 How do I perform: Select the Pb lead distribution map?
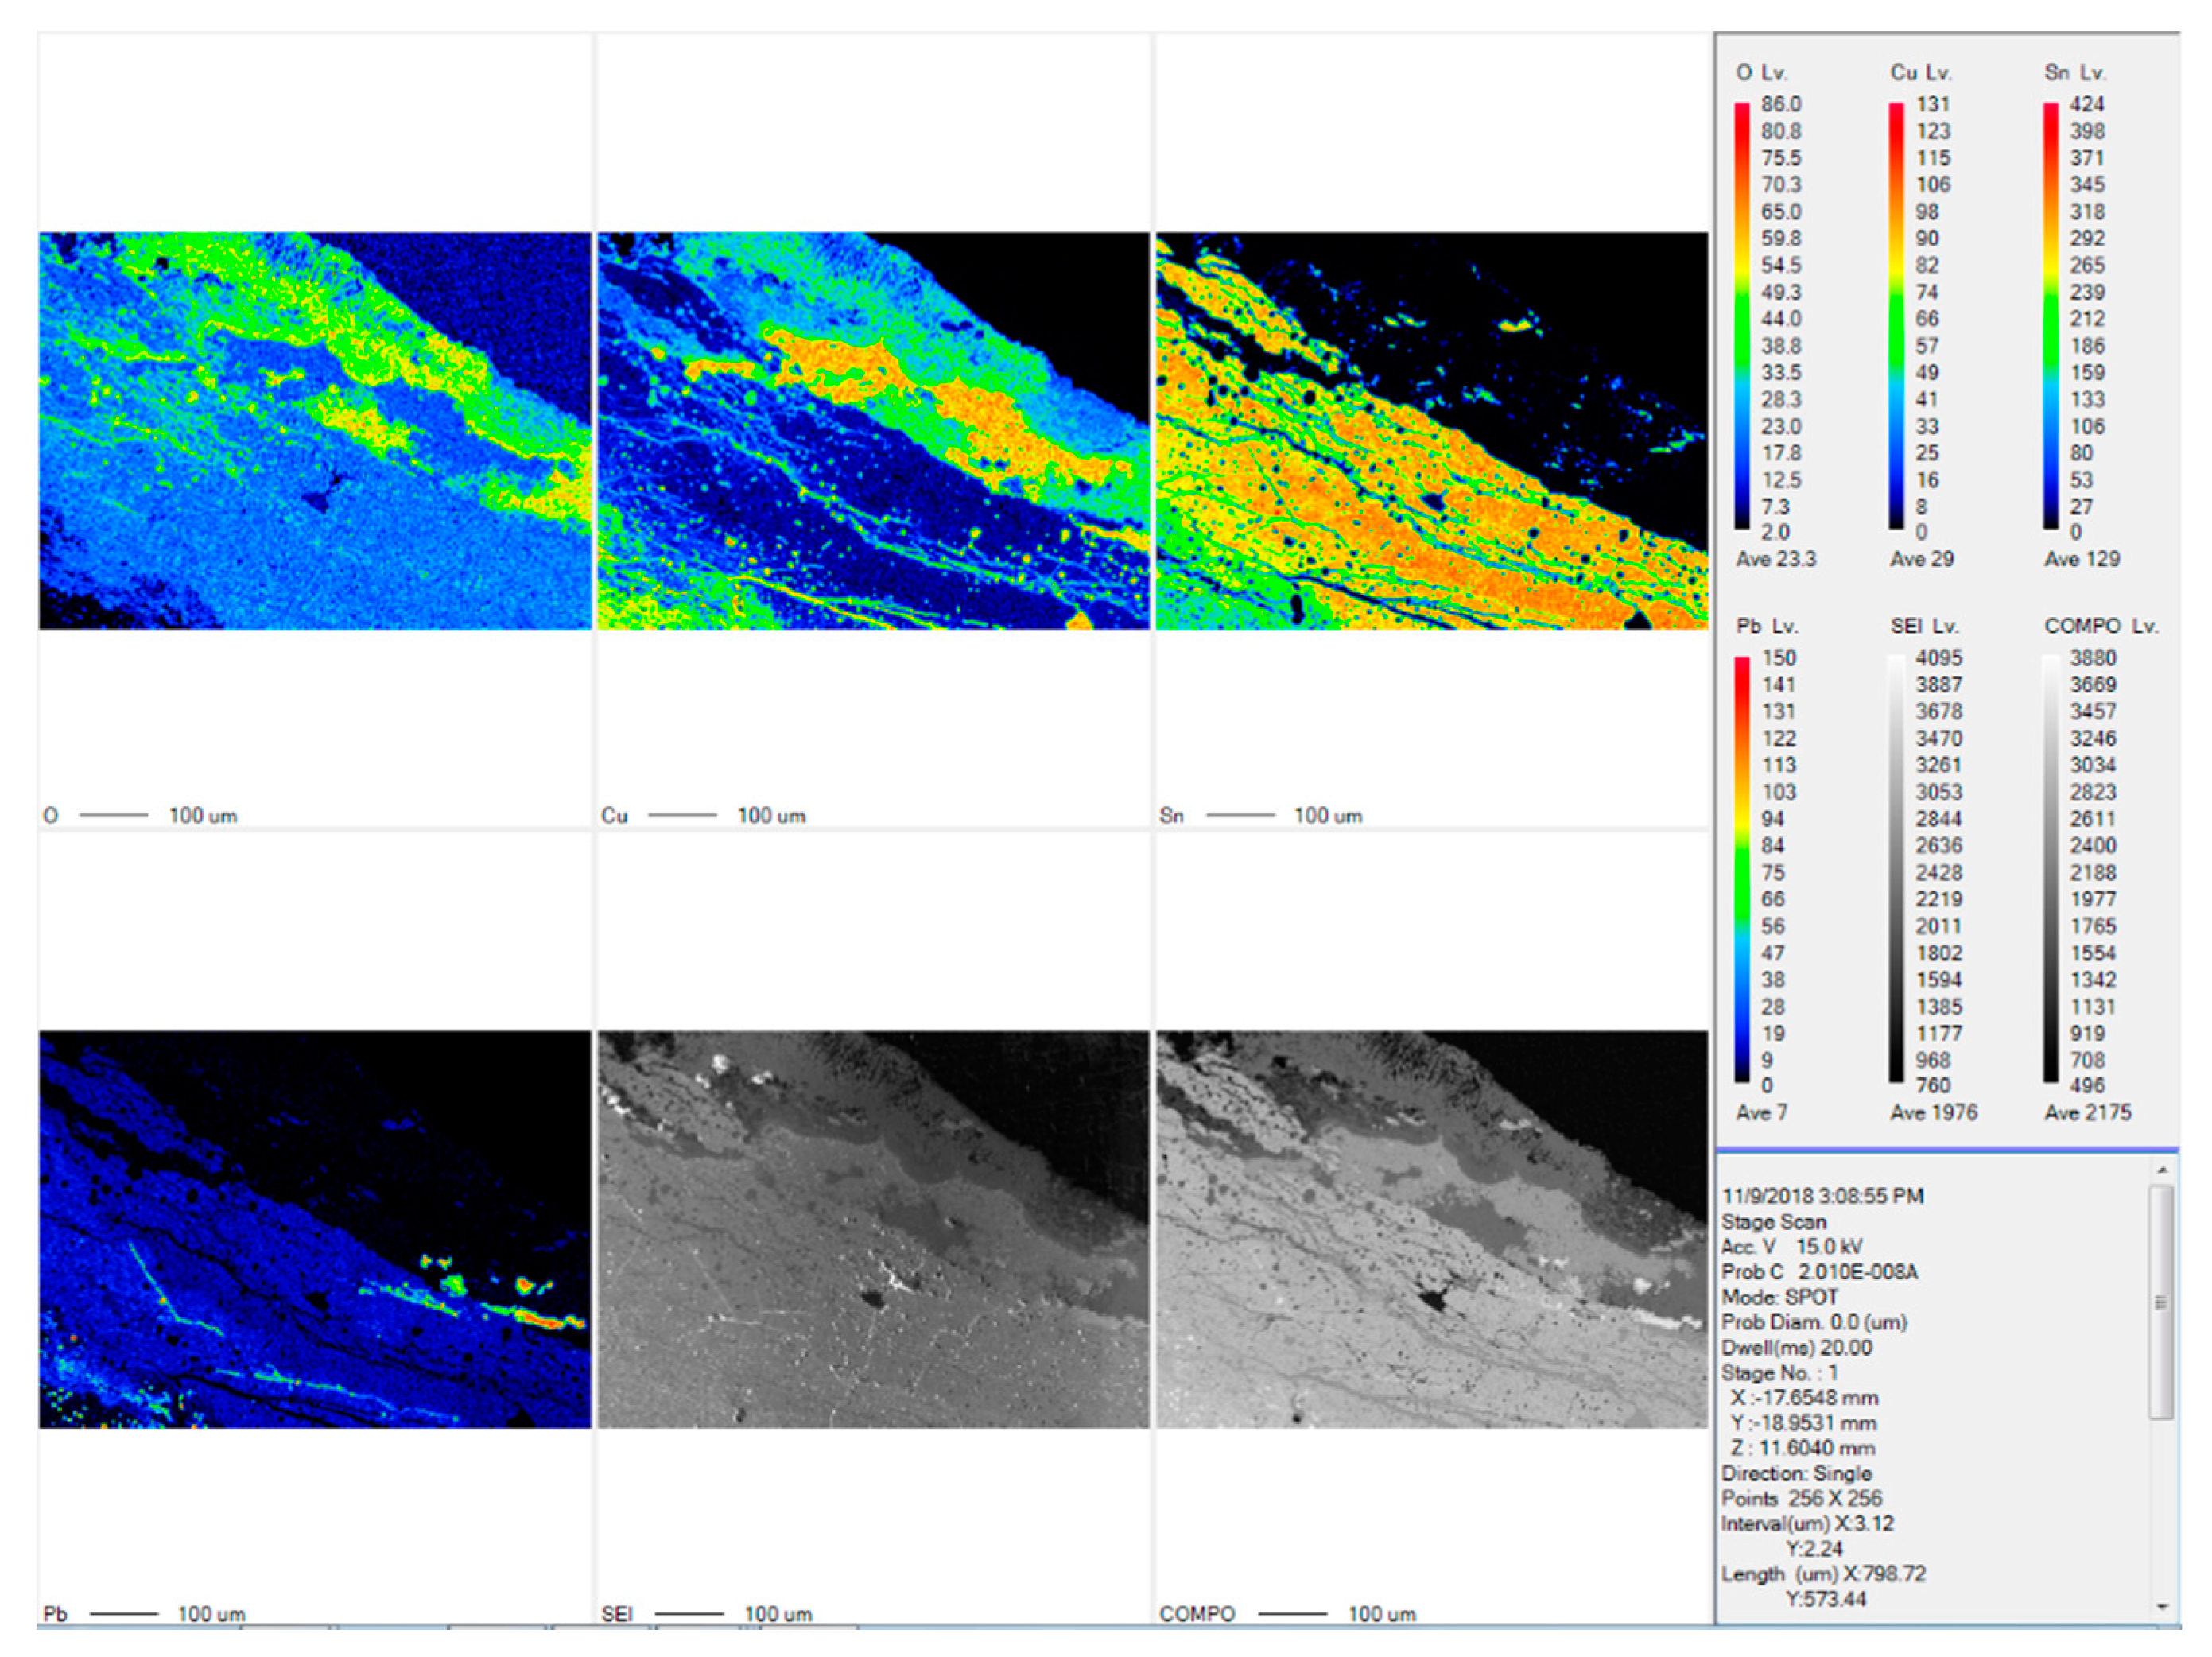click(x=315, y=1228)
